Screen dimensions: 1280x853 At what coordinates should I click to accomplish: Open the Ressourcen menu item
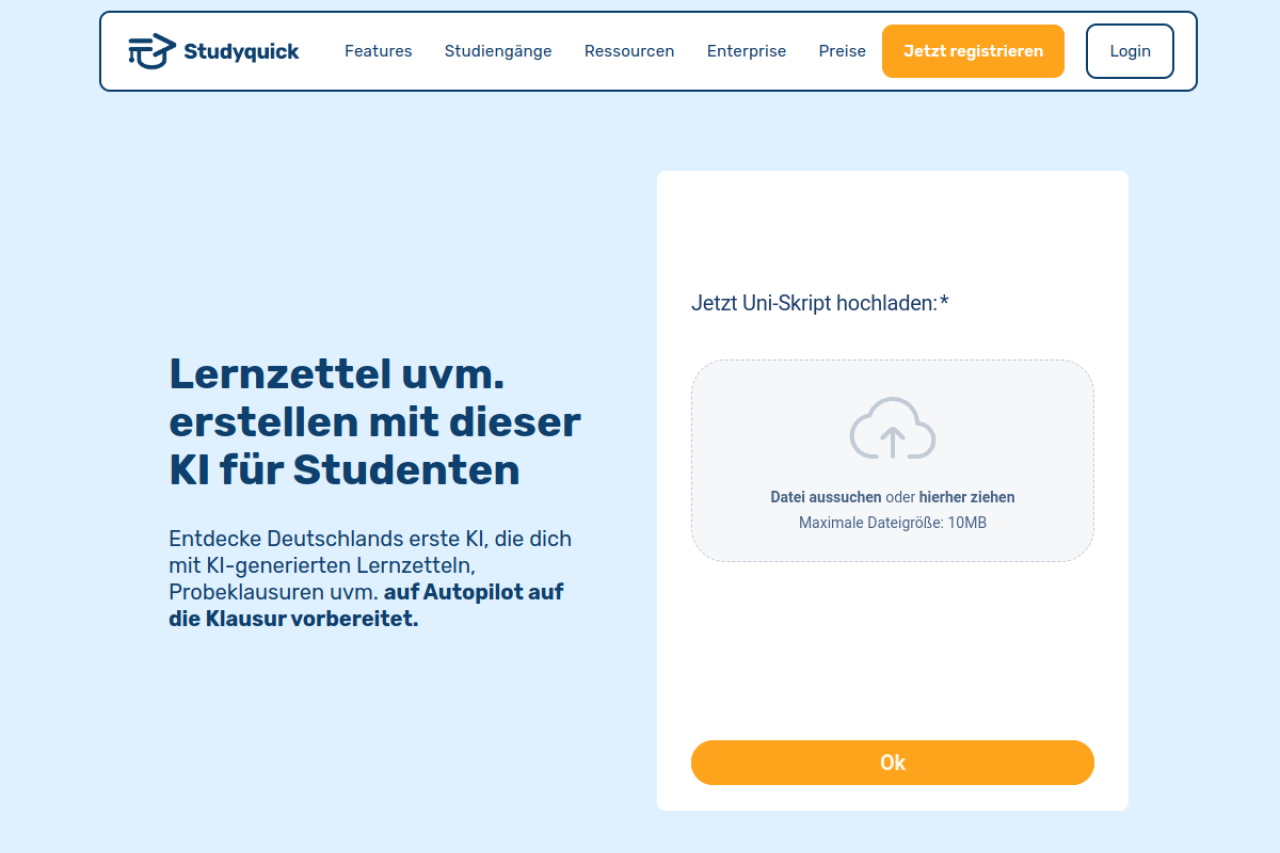[x=629, y=51]
